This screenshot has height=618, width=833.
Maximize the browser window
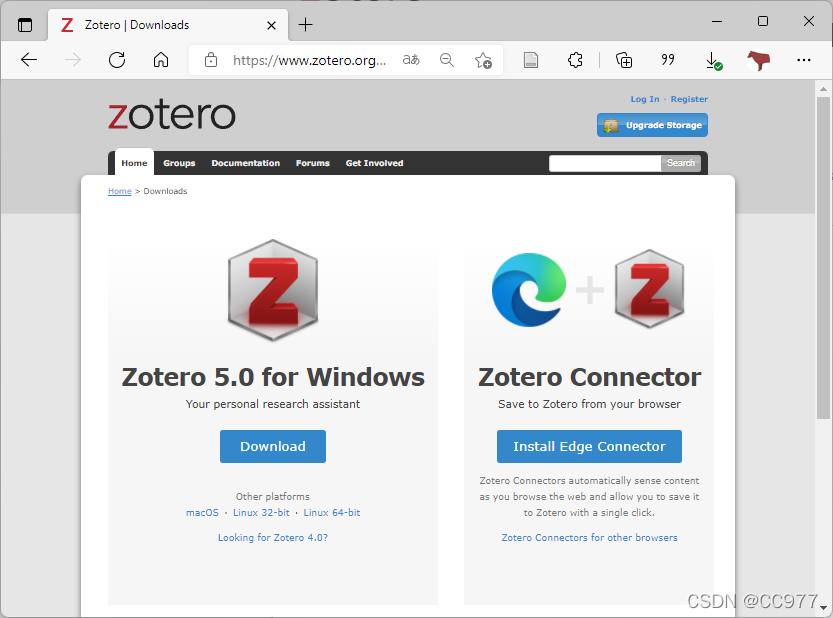763,21
